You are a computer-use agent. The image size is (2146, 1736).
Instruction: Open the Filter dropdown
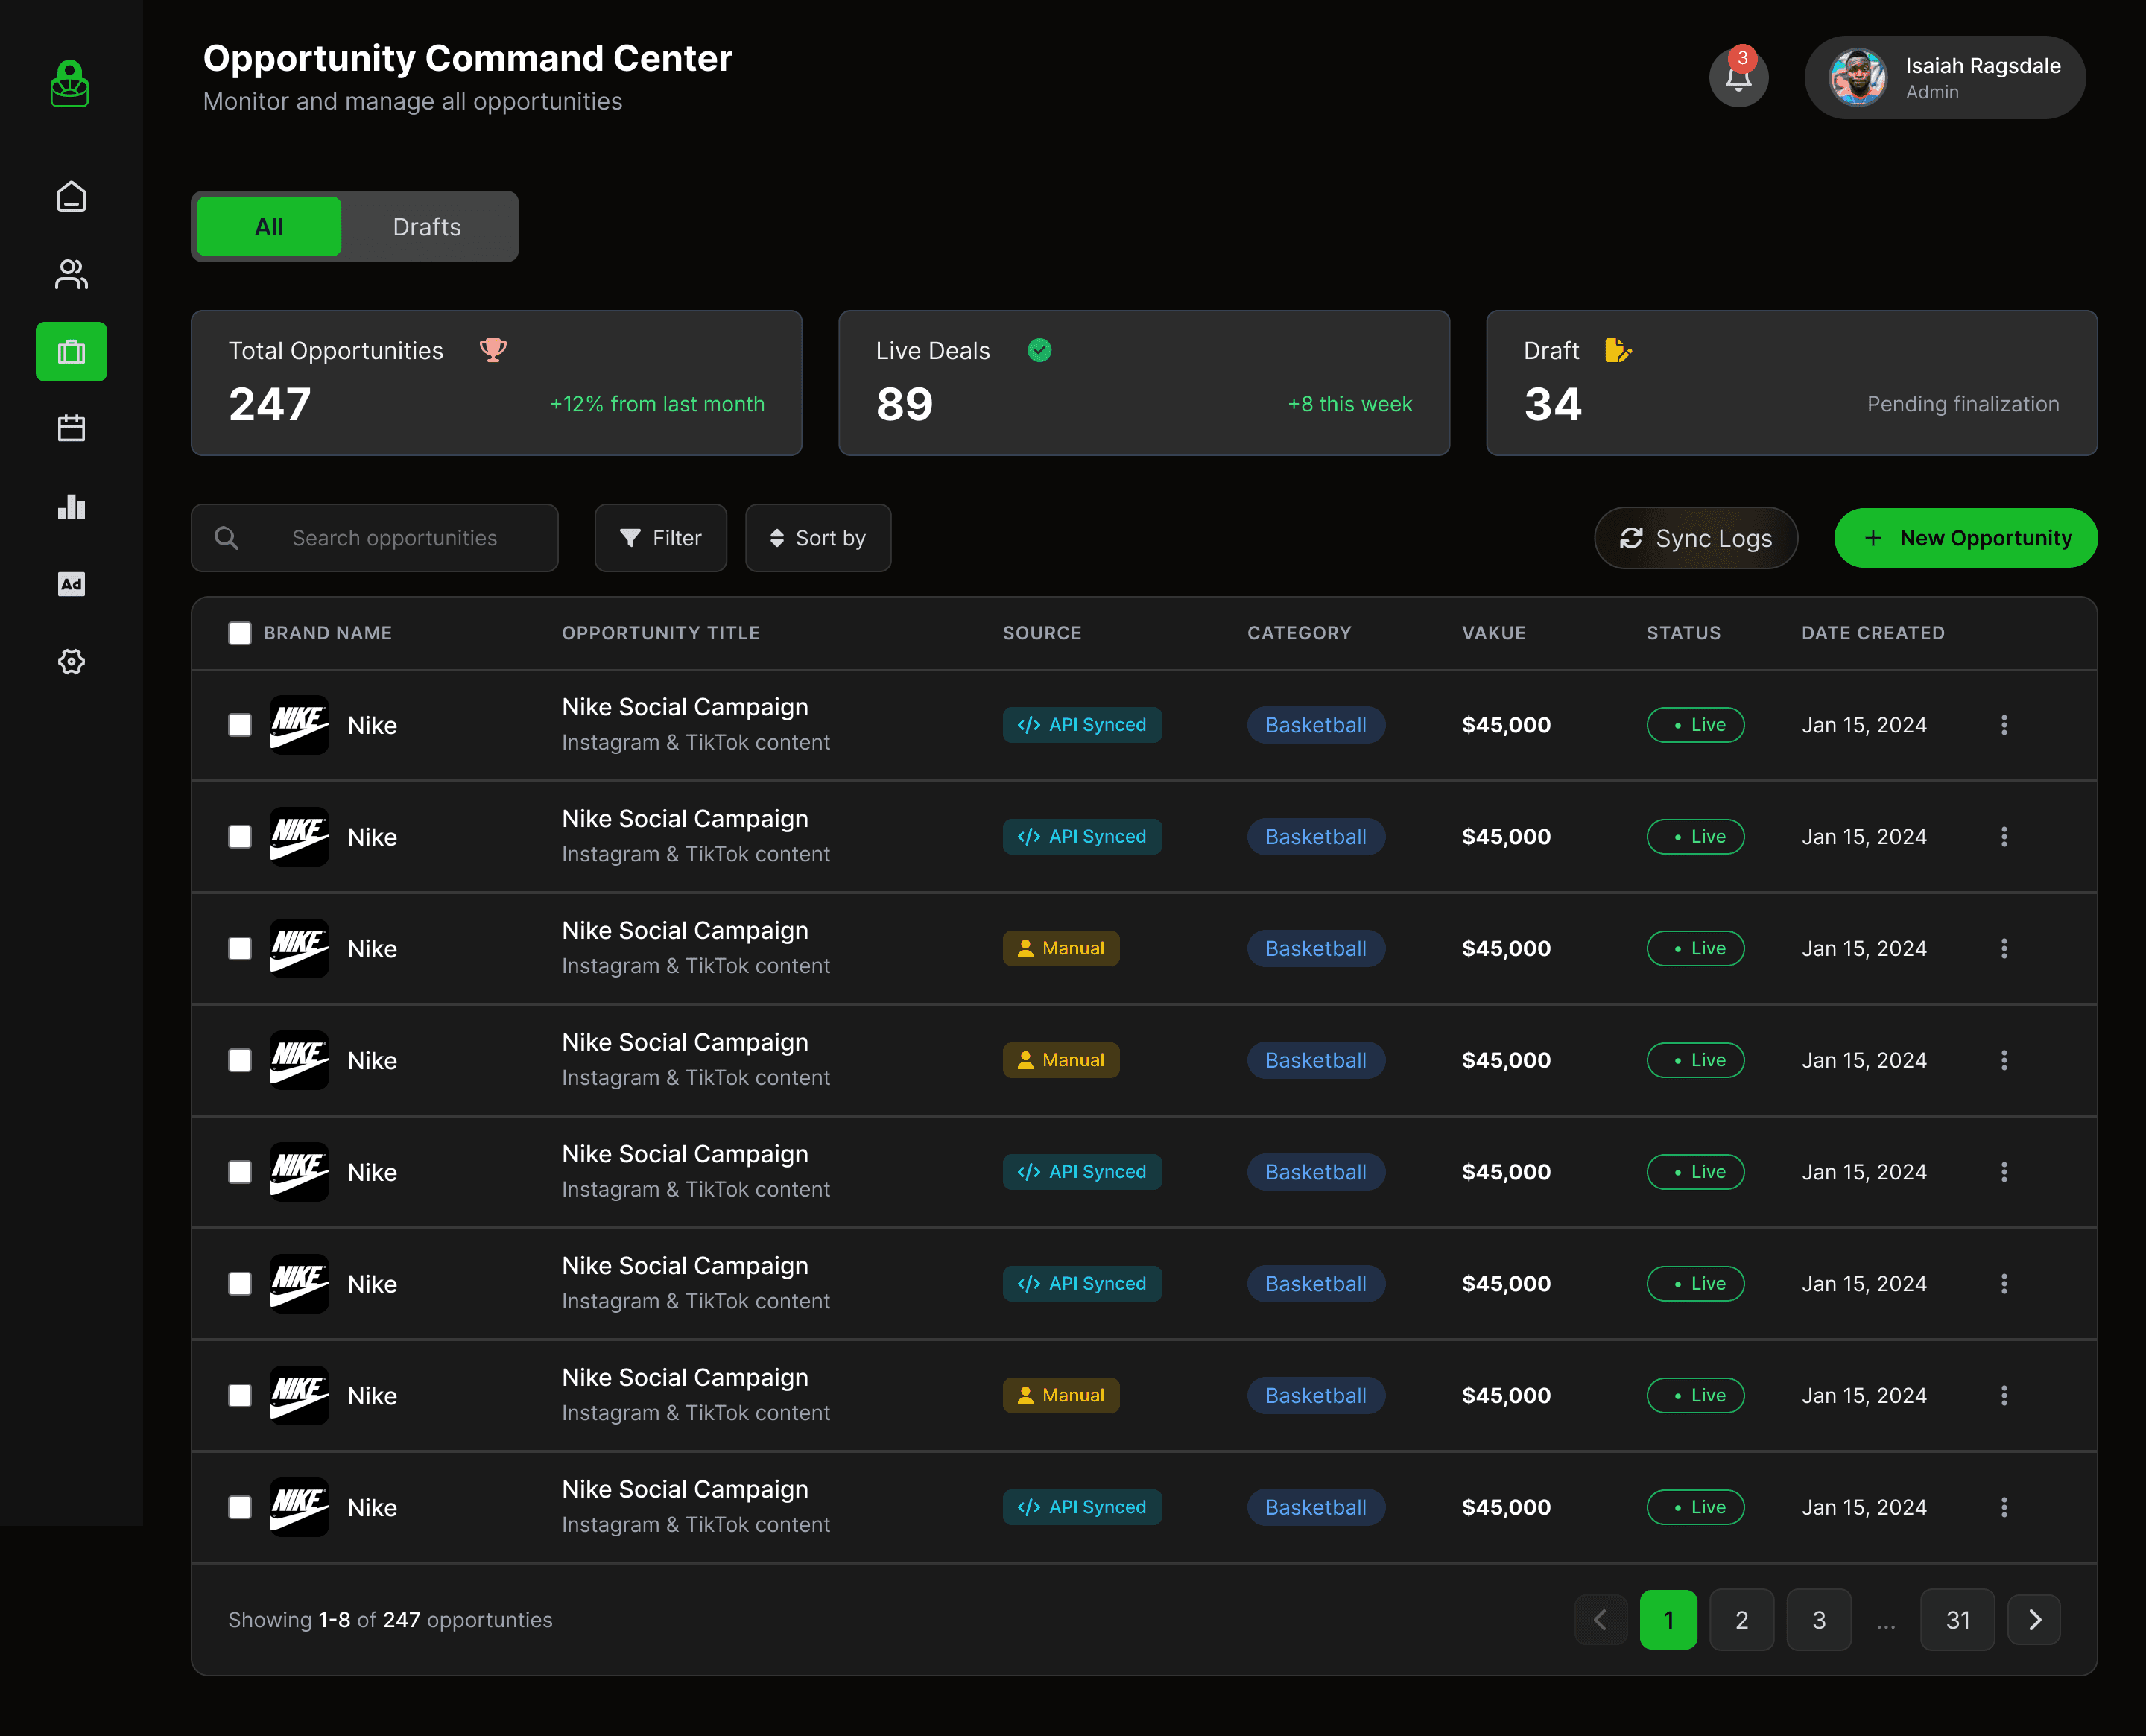660,538
